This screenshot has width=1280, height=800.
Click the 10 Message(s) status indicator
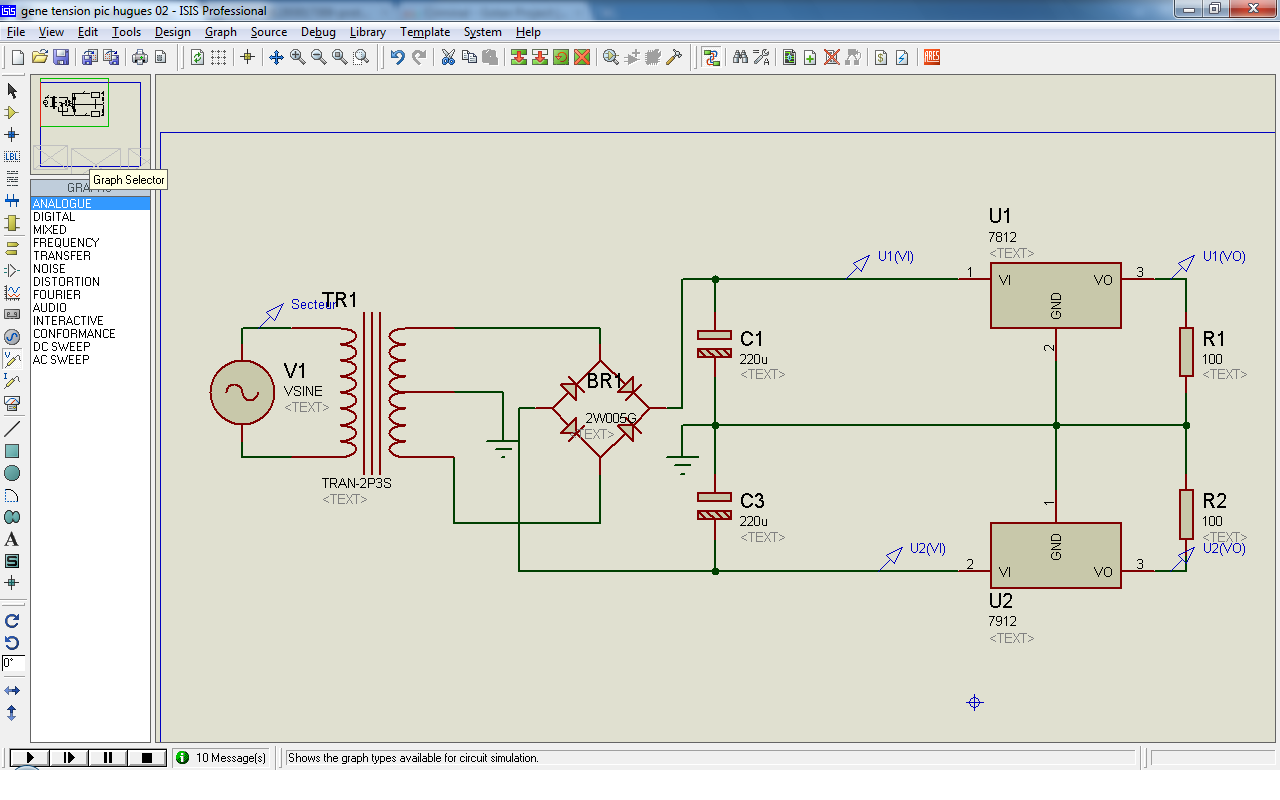click(222, 758)
